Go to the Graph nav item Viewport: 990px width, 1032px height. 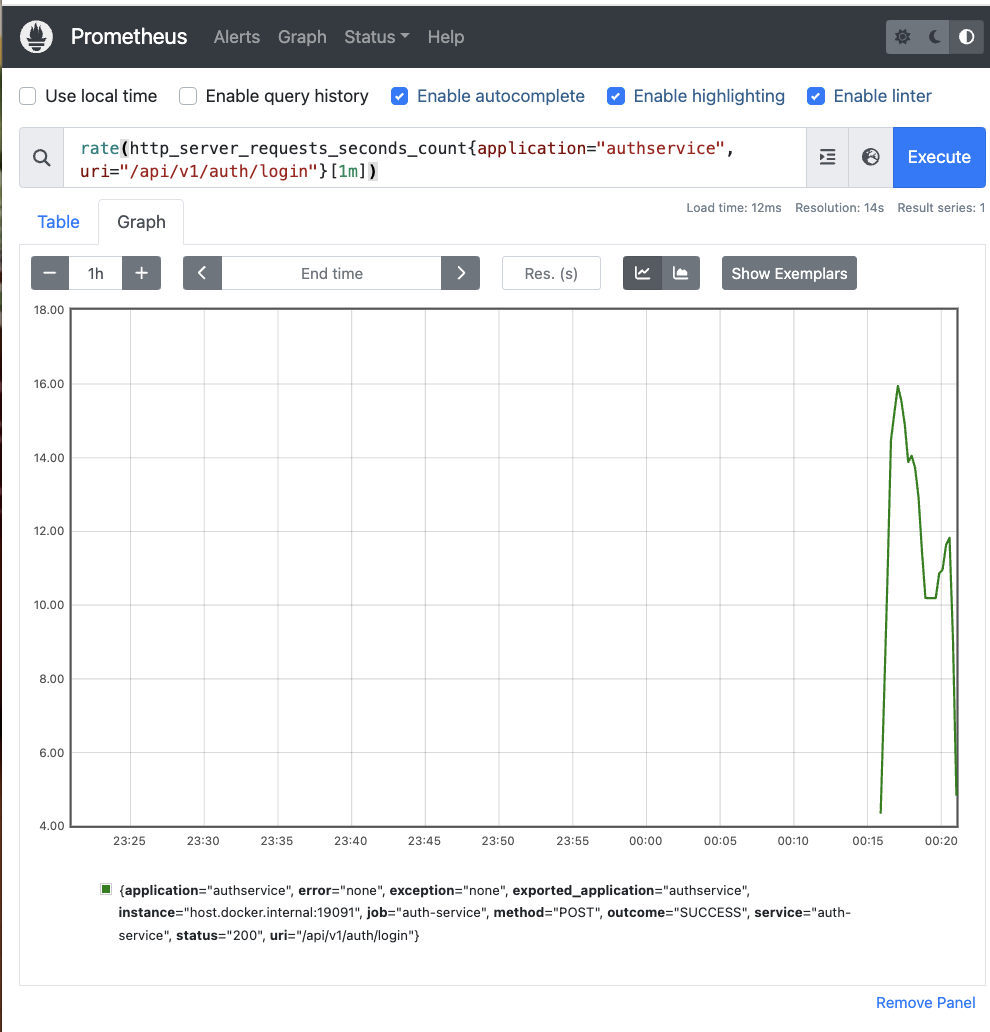(302, 37)
